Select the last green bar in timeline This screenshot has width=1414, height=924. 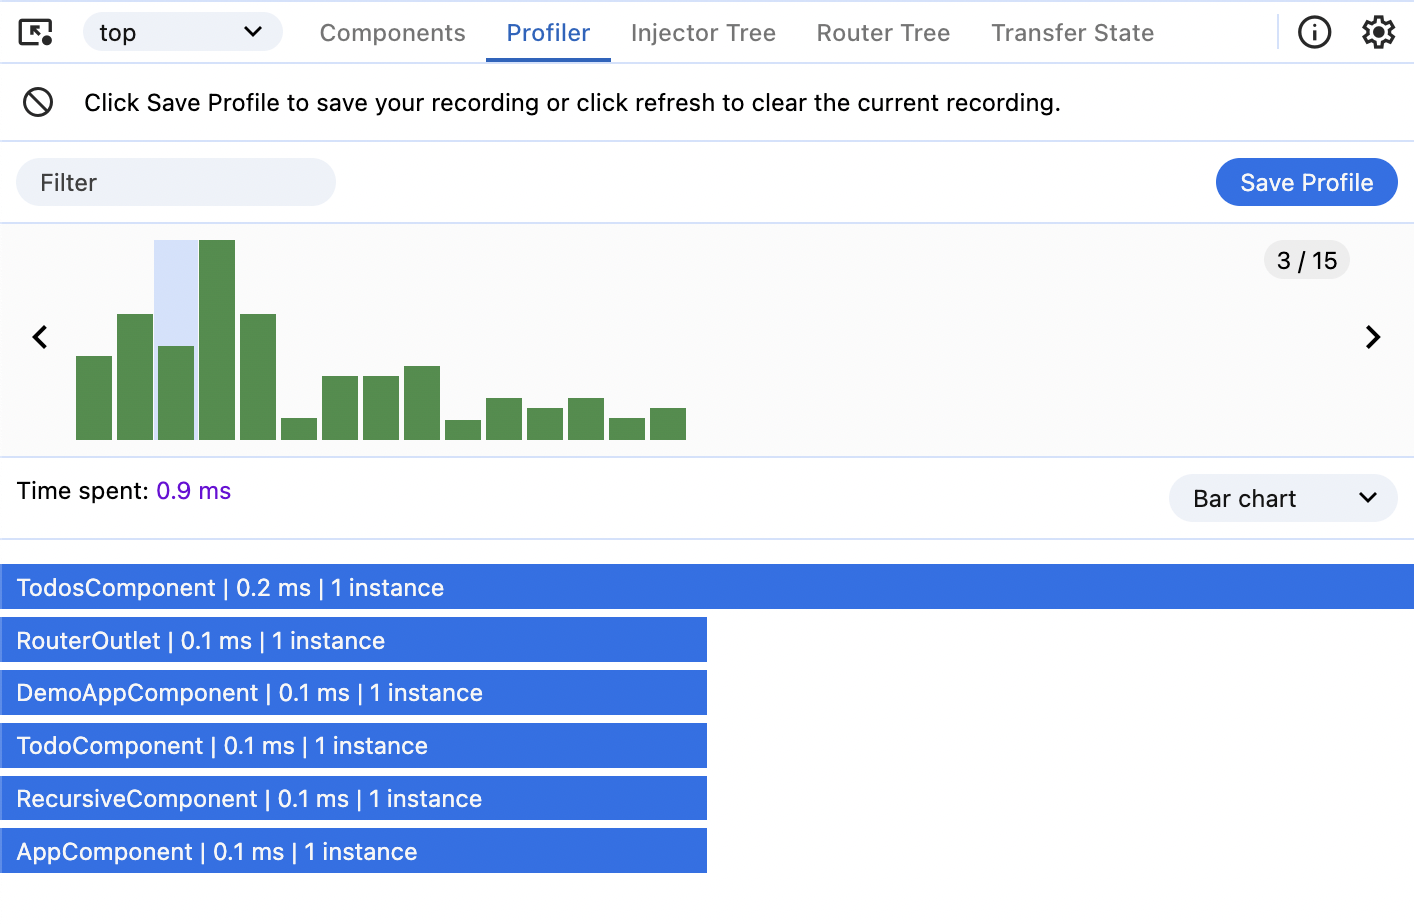(667, 423)
